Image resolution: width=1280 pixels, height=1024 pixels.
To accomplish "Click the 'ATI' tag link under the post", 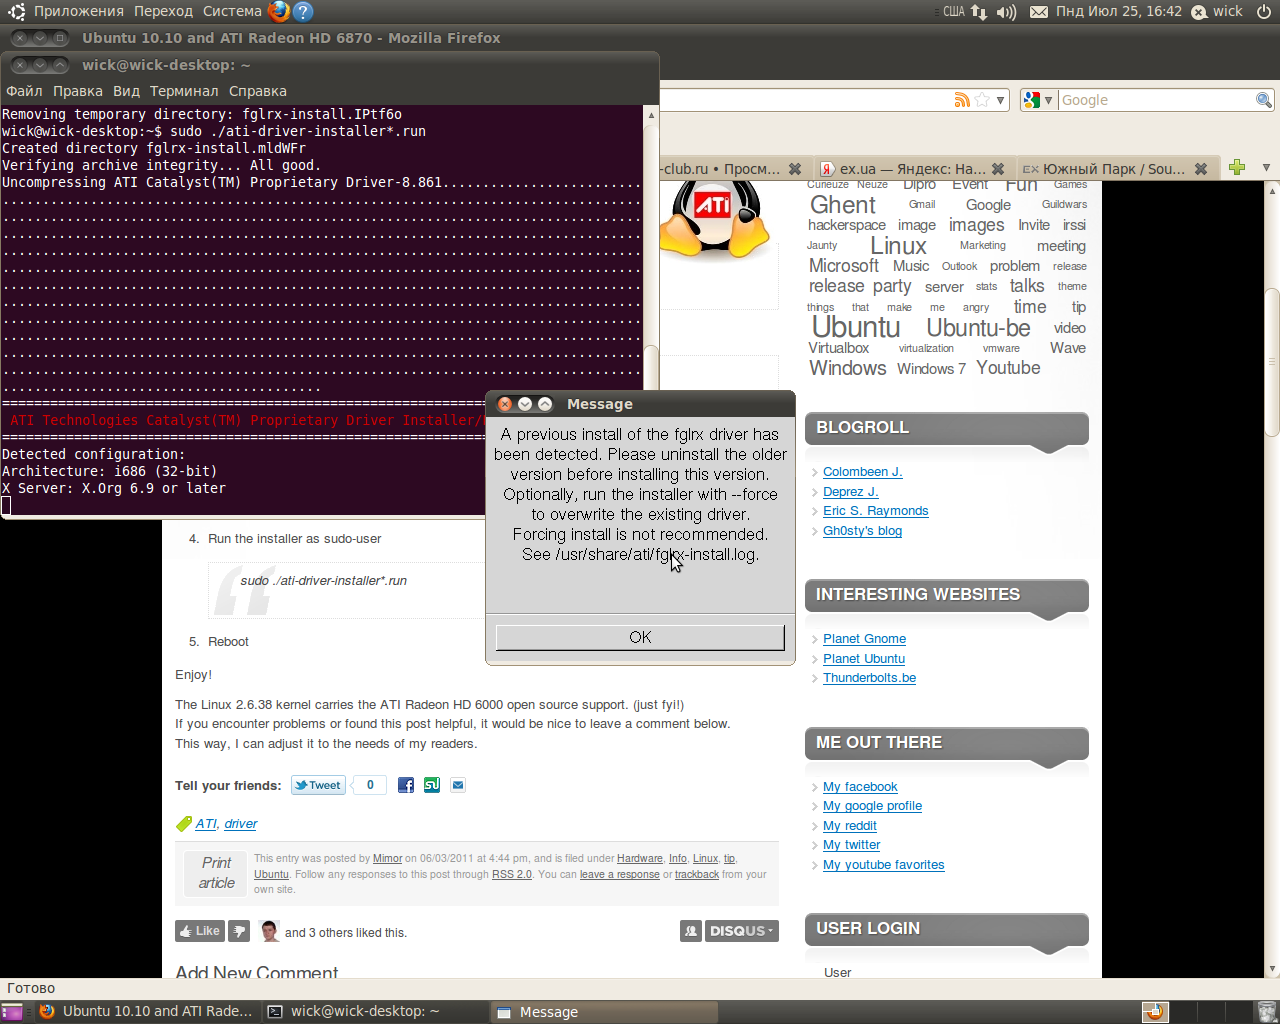I will (x=206, y=824).
